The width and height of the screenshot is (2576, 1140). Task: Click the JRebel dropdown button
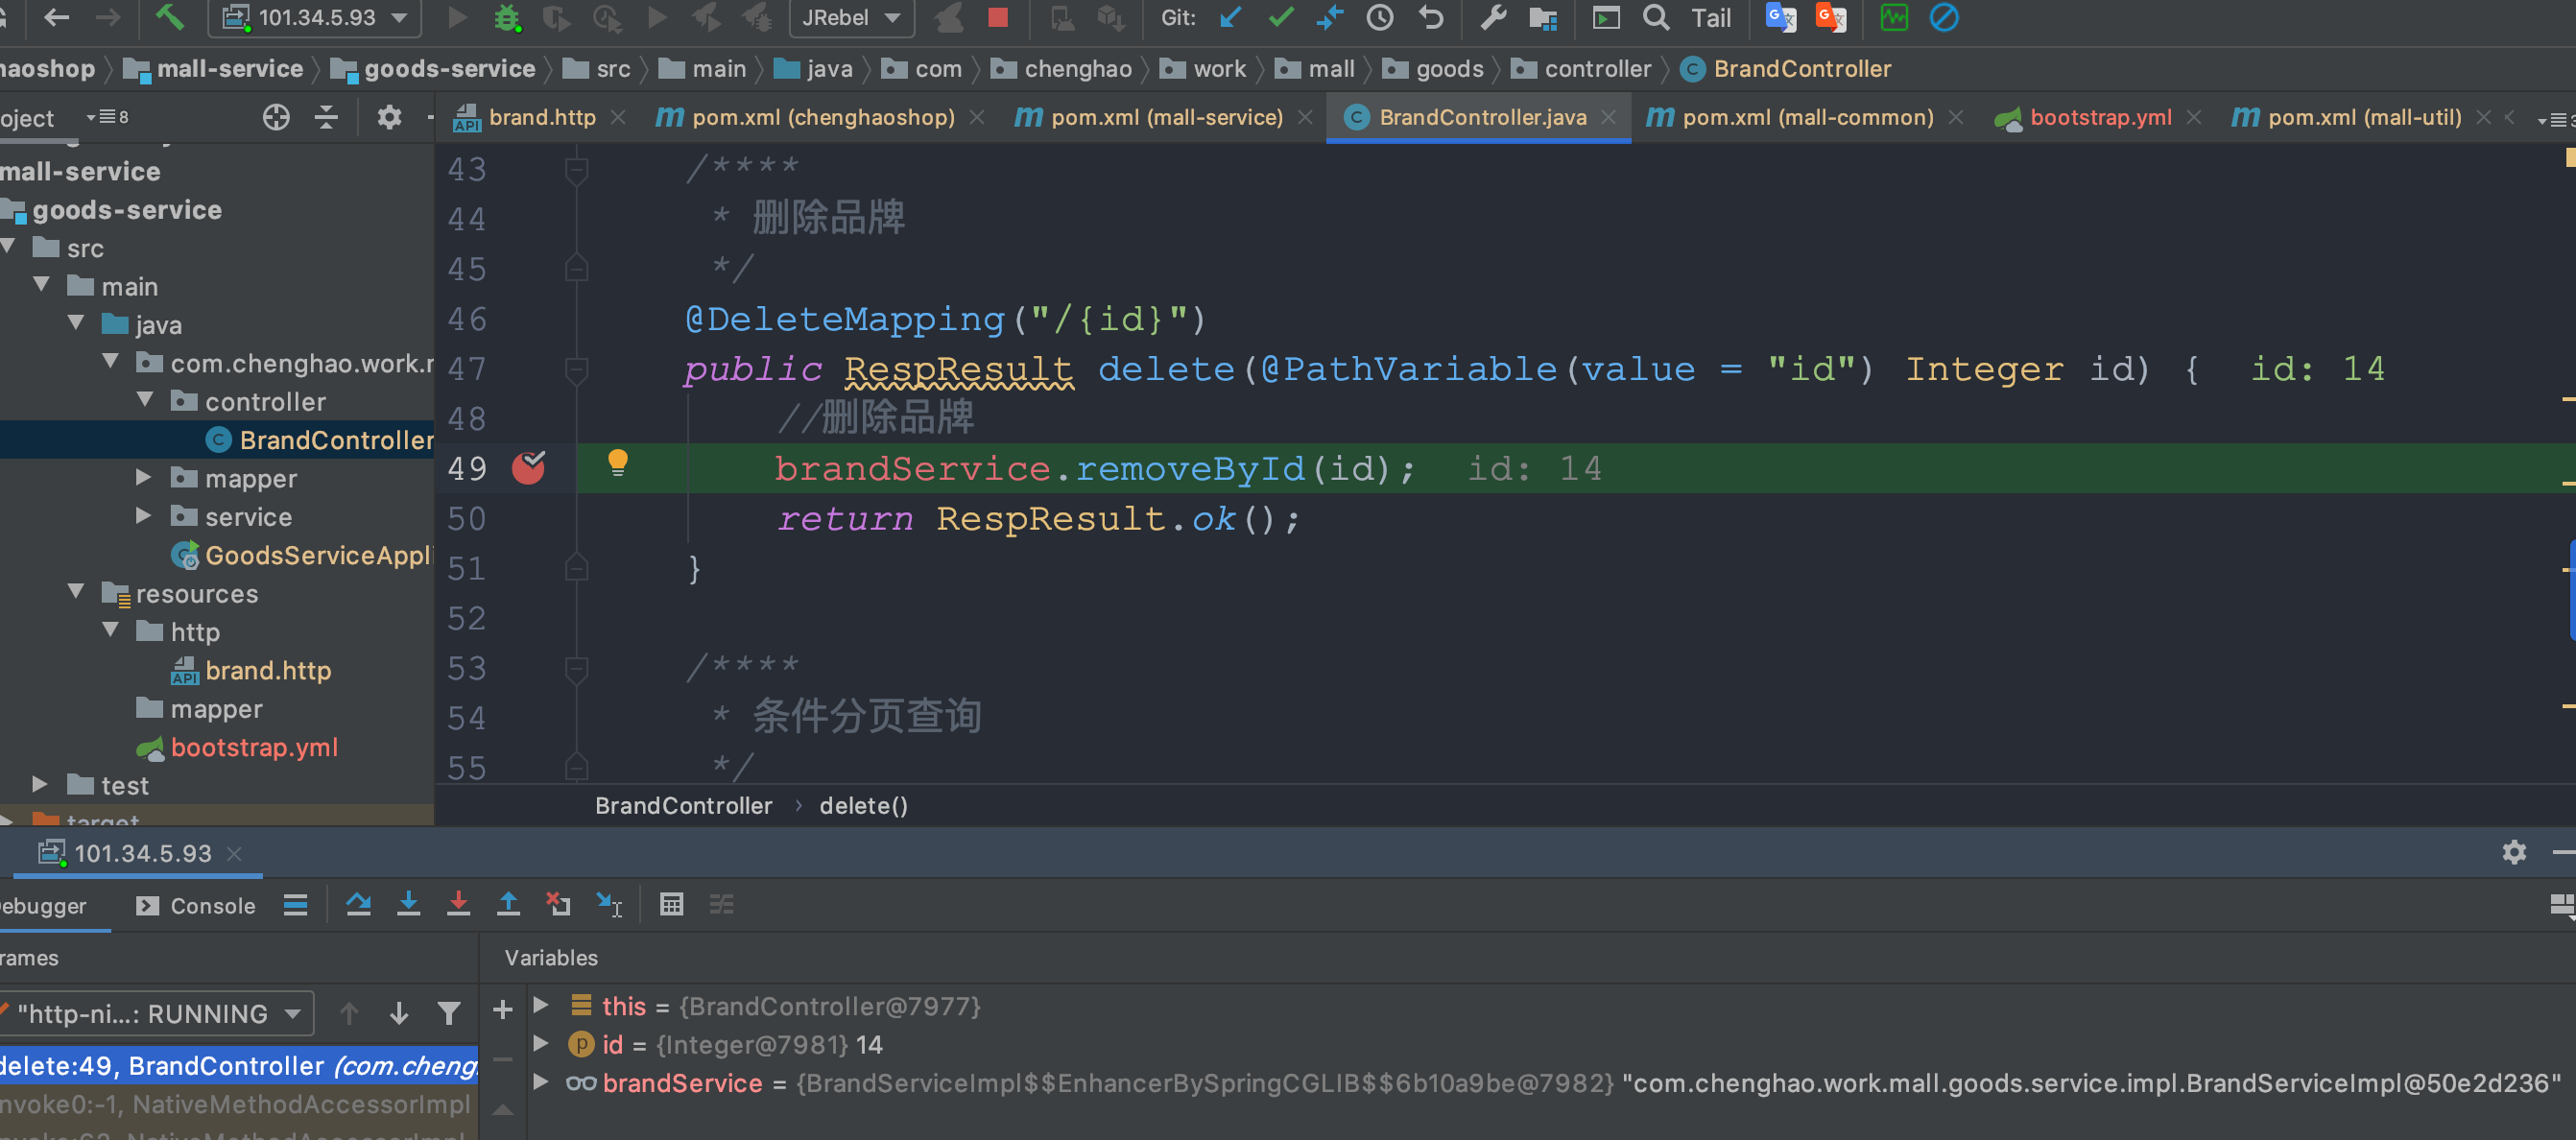851,18
